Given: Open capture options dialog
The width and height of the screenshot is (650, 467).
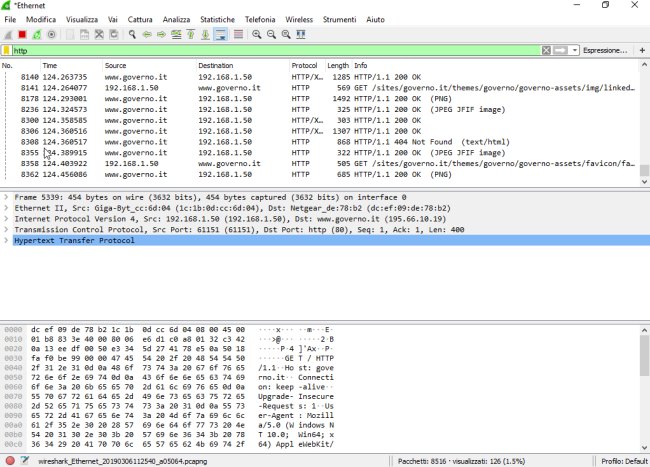Looking at the screenshot, I should pos(51,34).
